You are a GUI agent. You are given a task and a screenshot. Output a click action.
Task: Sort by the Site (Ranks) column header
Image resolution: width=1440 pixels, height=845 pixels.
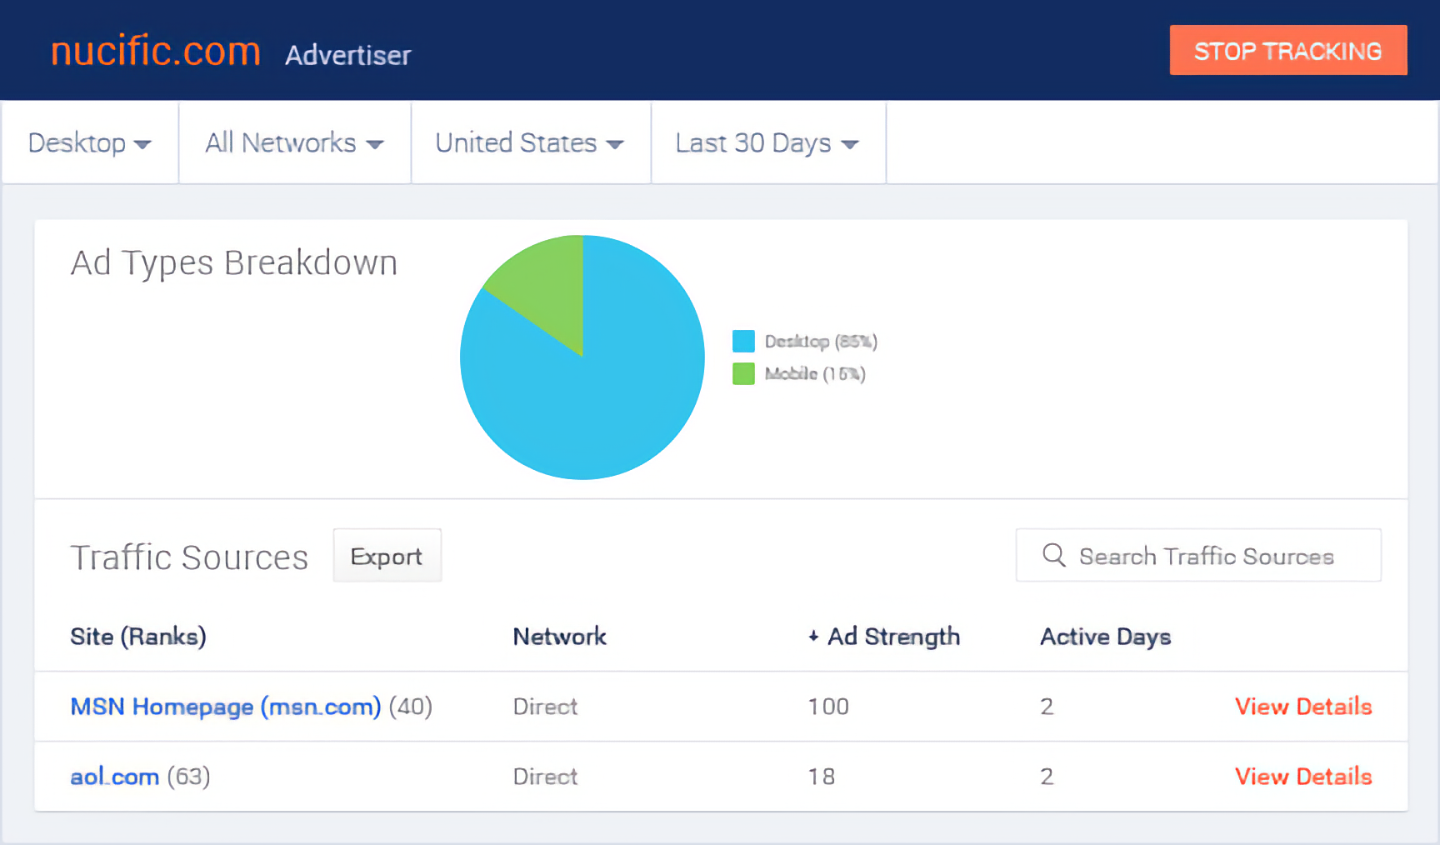[138, 637]
